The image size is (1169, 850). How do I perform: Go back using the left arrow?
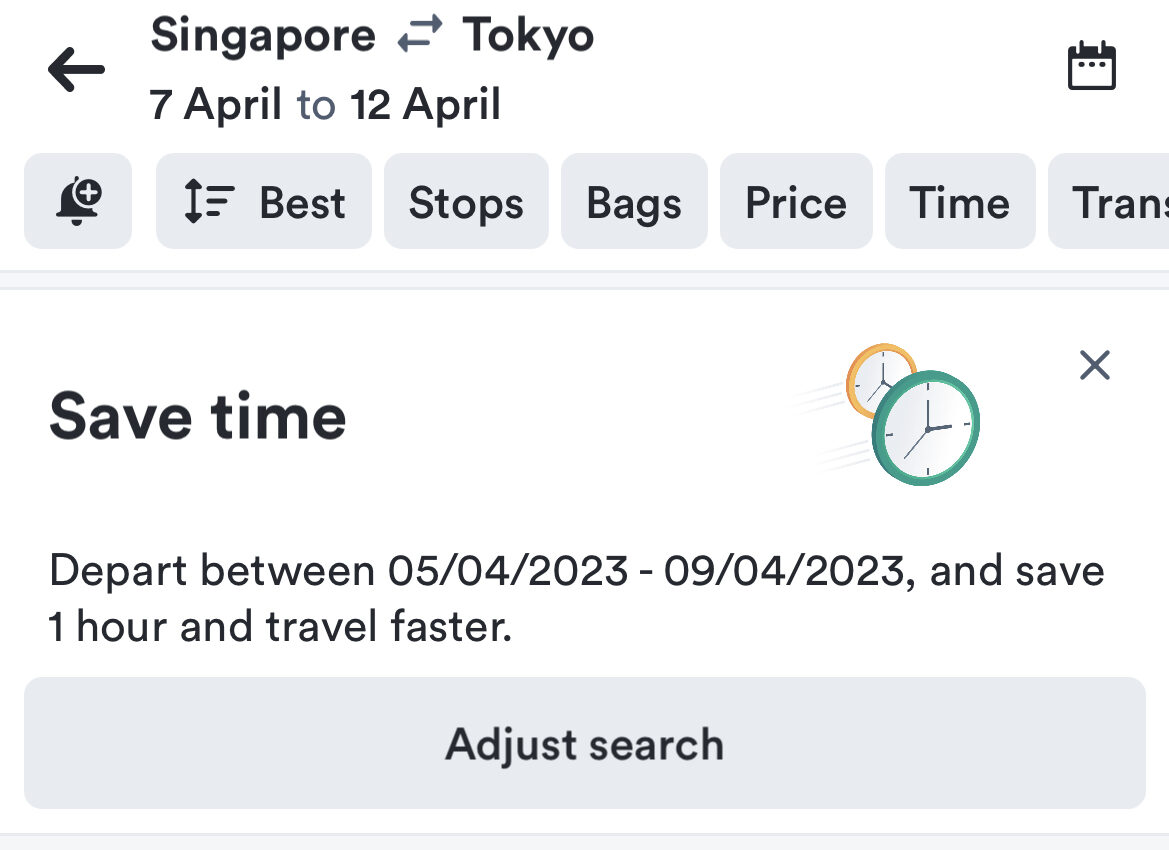click(76, 70)
